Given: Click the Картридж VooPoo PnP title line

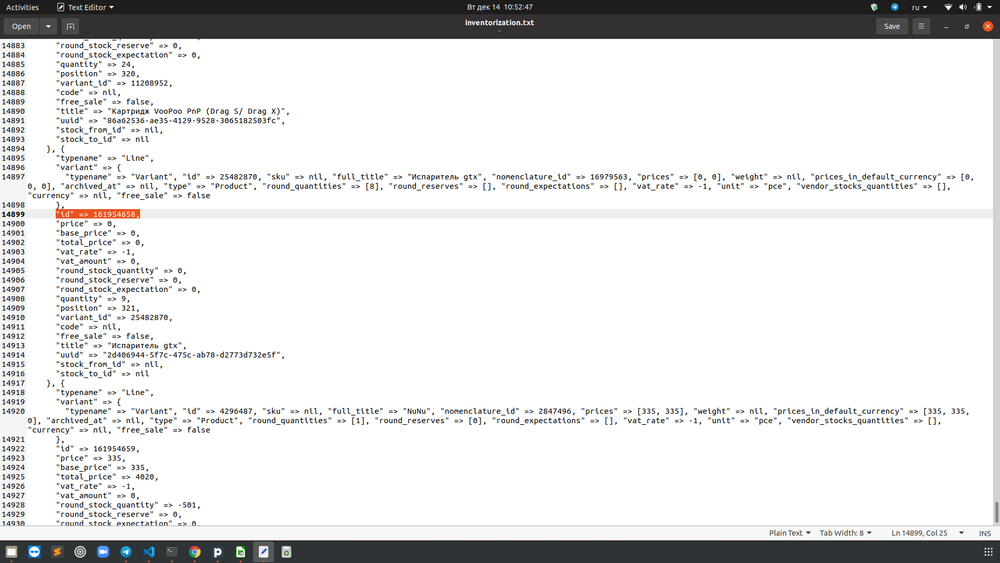Looking at the screenshot, I should pyautogui.click(x=173, y=111).
